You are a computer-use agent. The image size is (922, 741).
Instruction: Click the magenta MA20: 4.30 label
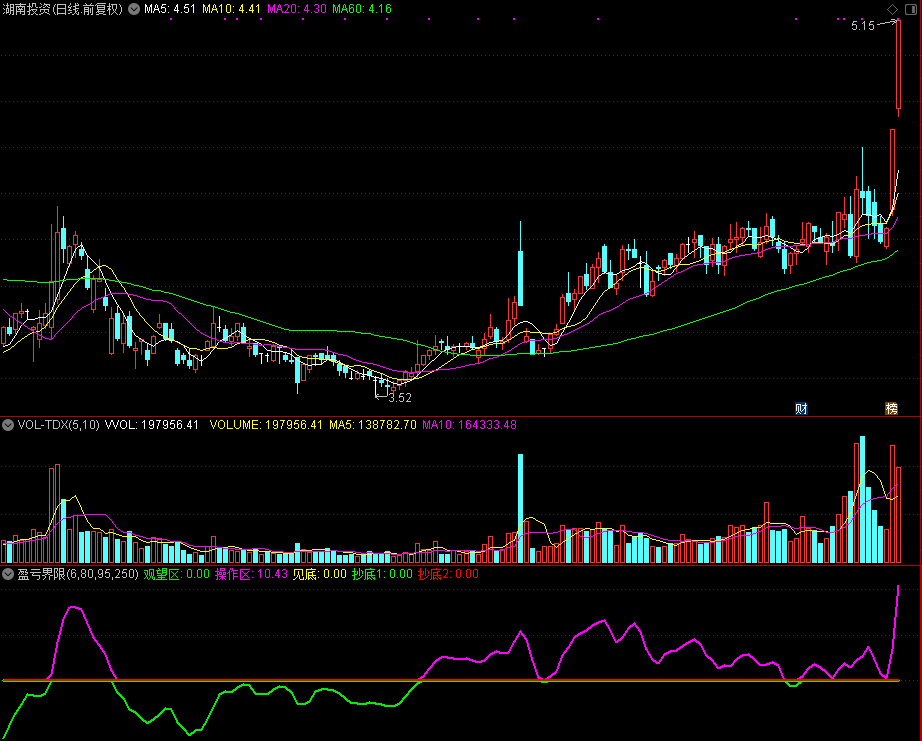[297, 9]
